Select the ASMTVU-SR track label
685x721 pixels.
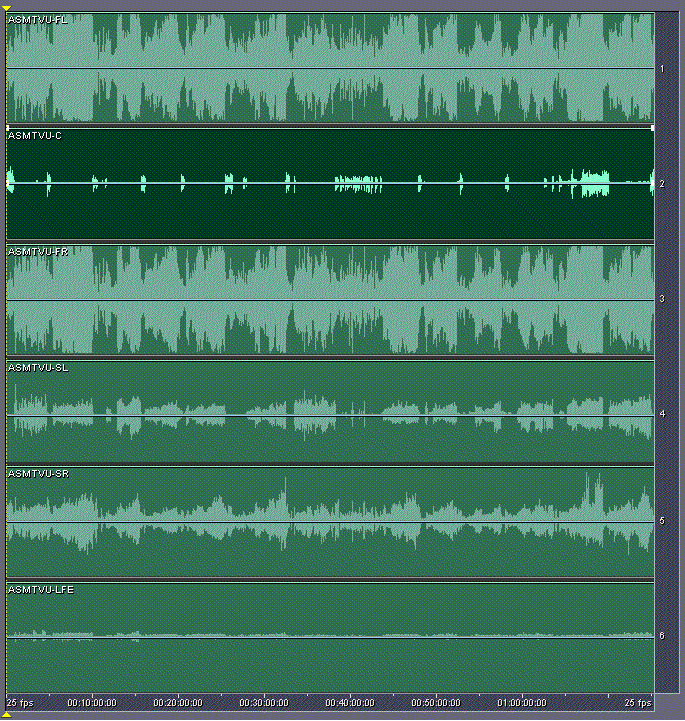pyautogui.click(x=39, y=474)
